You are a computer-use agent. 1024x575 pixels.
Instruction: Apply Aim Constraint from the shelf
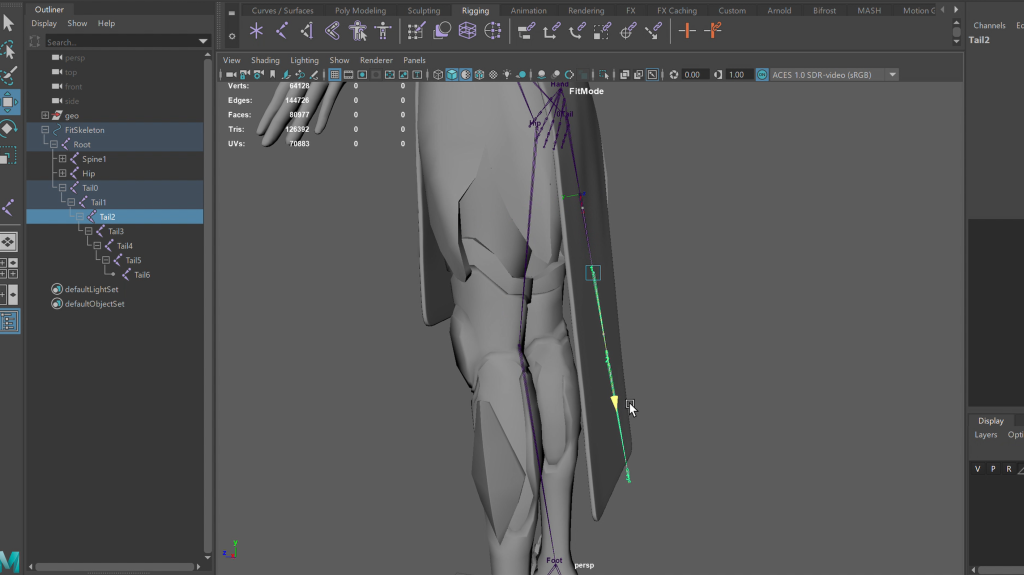pyautogui.click(x=628, y=31)
